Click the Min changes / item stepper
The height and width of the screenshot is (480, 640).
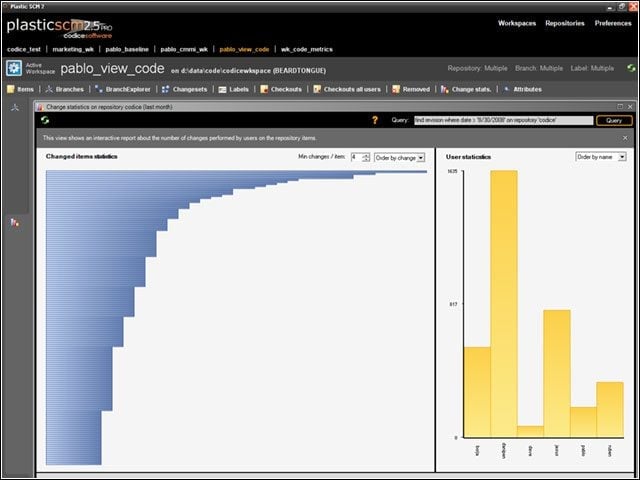(366, 158)
